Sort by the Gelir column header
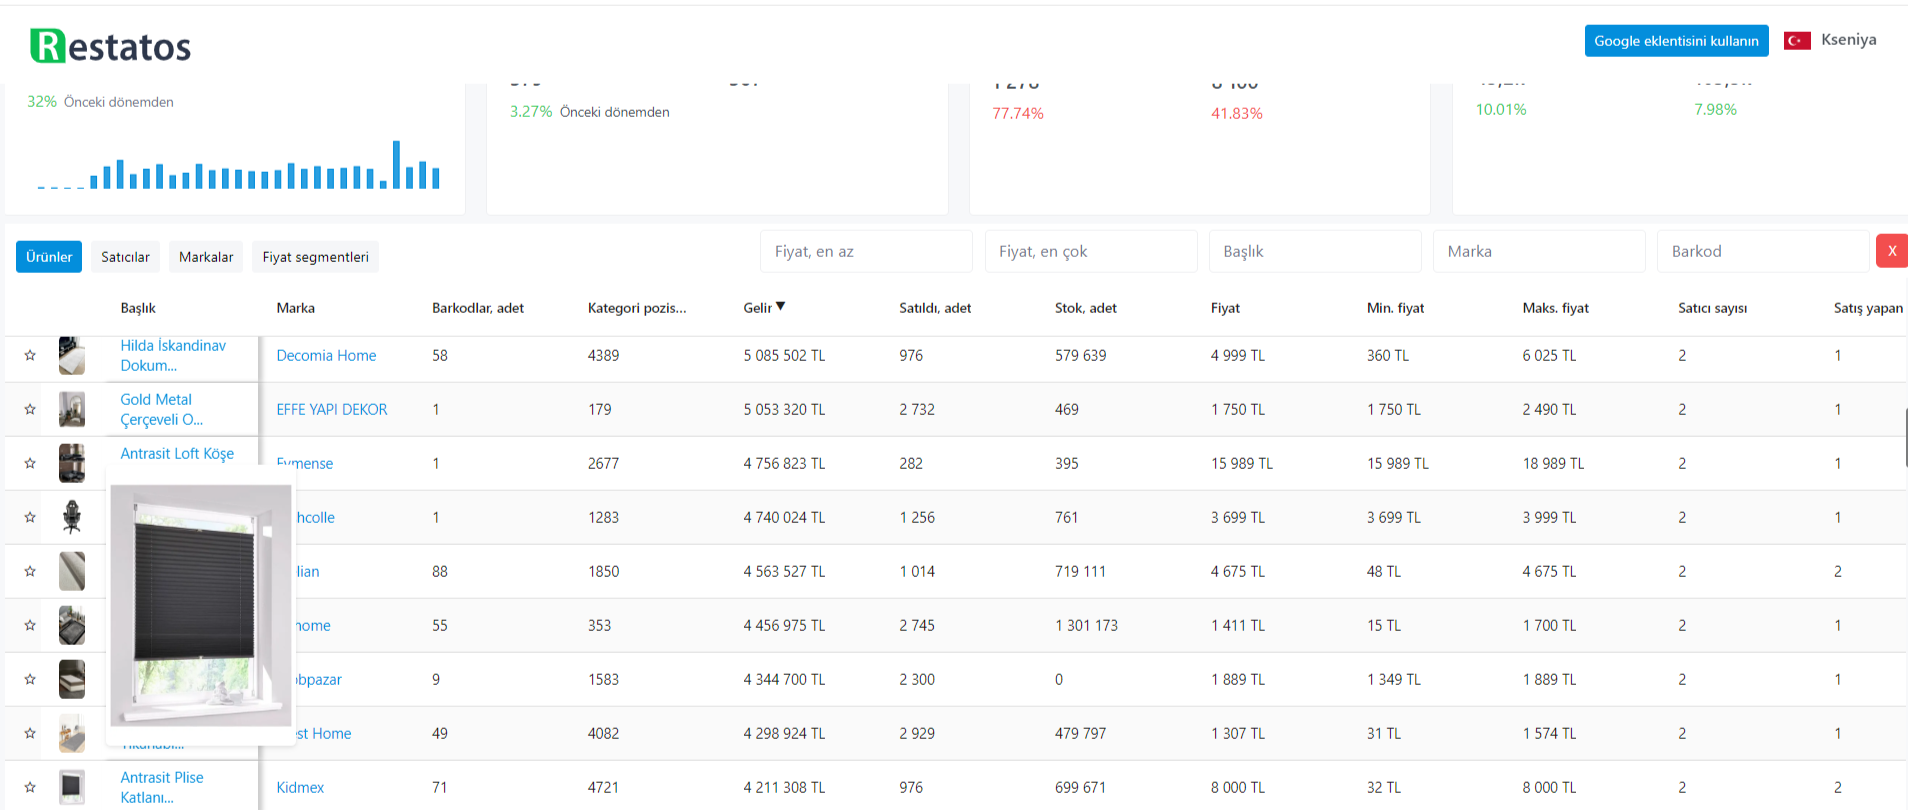The width and height of the screenshot is (1908, 810). [764, 308]
